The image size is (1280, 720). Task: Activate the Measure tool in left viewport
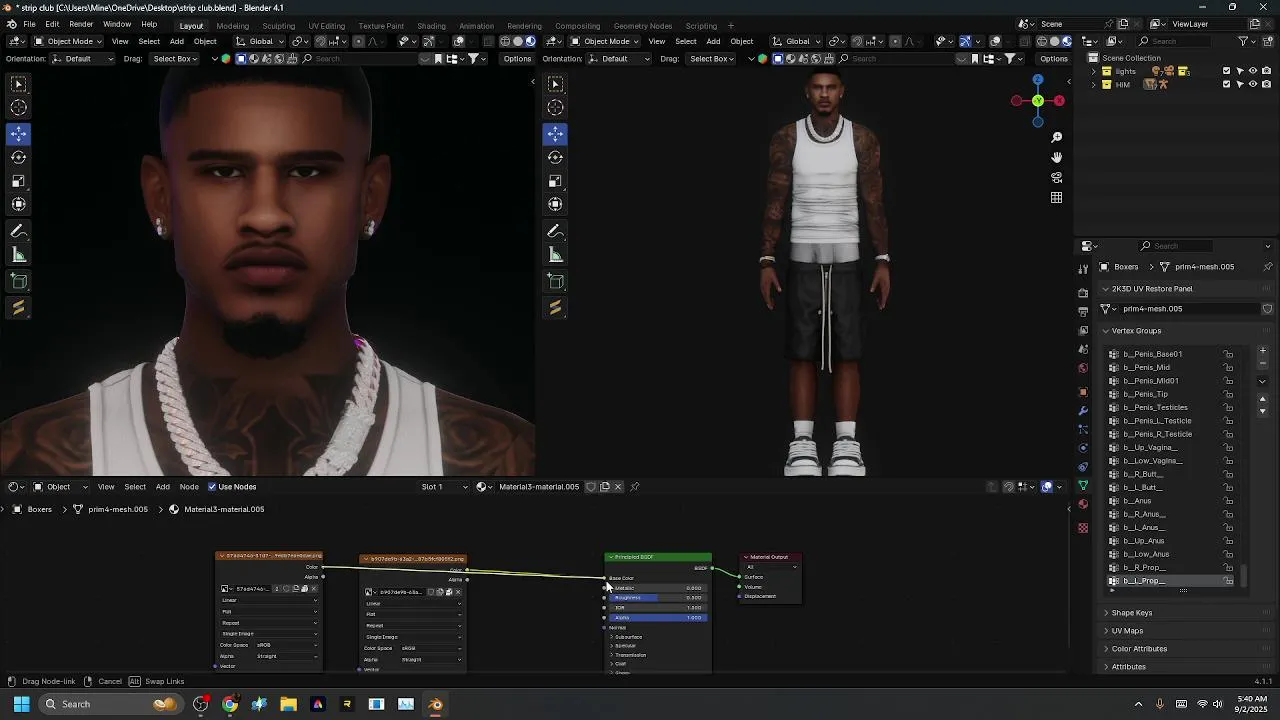pos(19,255)
